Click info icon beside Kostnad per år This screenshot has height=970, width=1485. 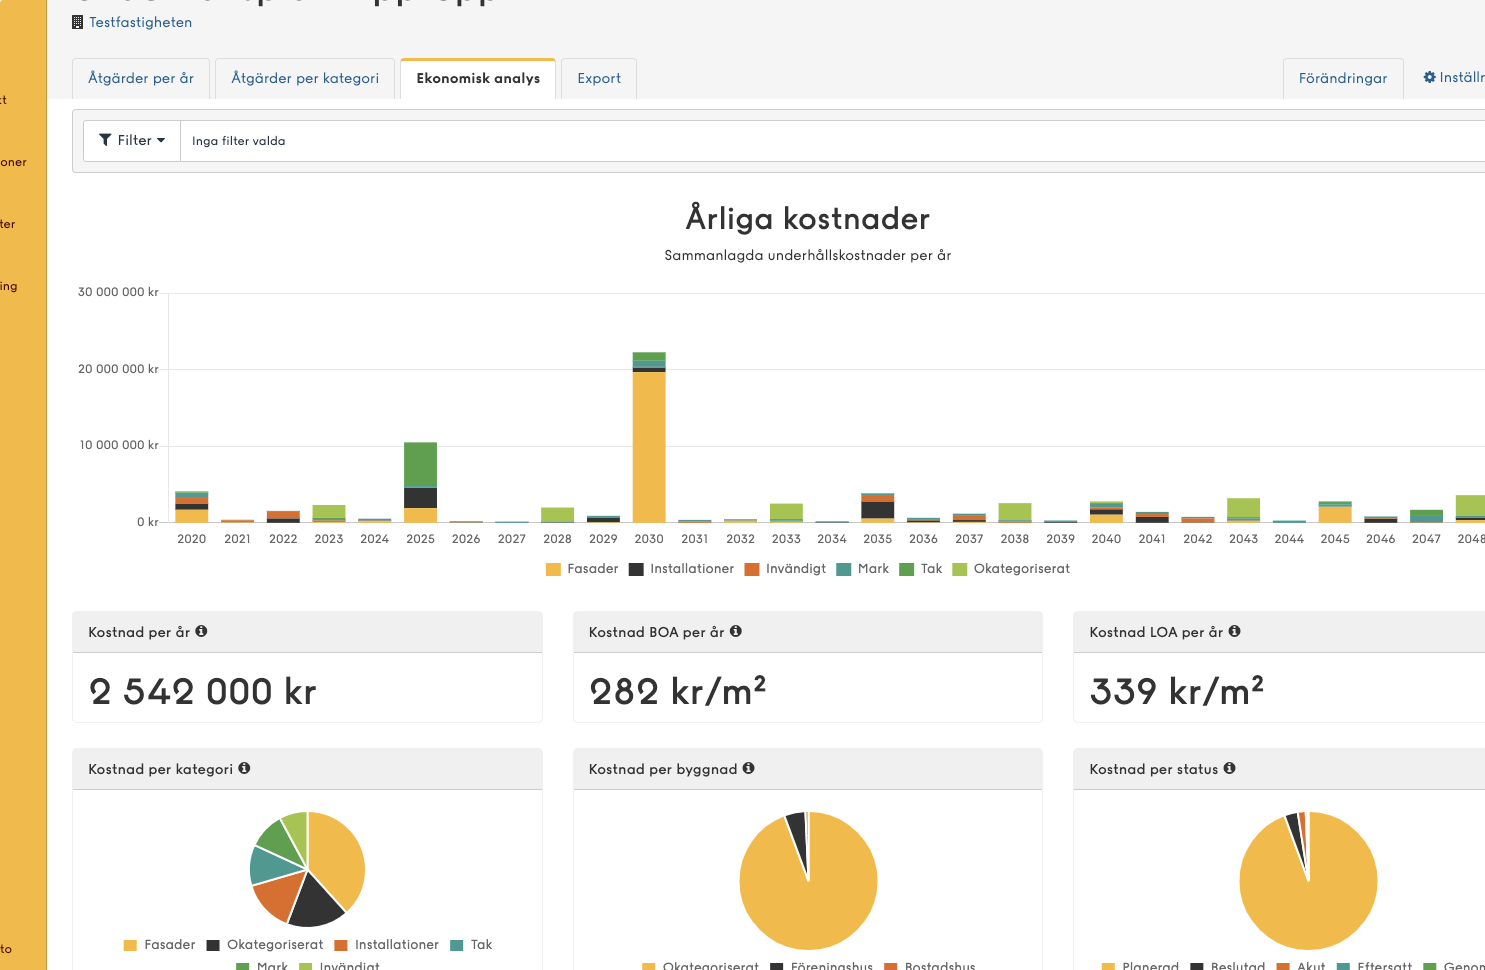click(x=201, y=631)
